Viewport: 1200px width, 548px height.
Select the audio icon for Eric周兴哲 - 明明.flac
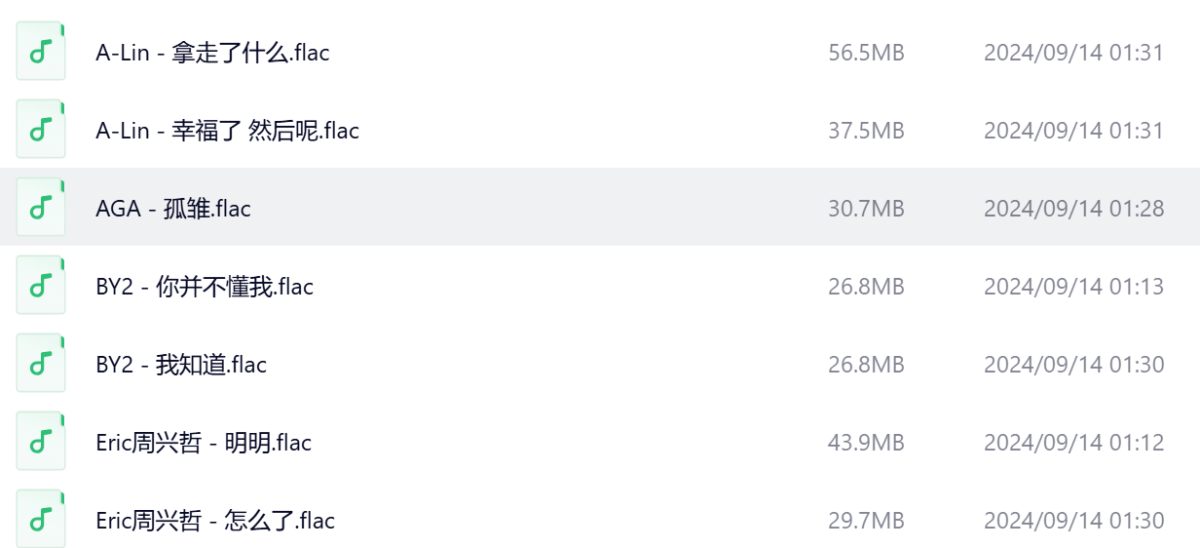41,442
